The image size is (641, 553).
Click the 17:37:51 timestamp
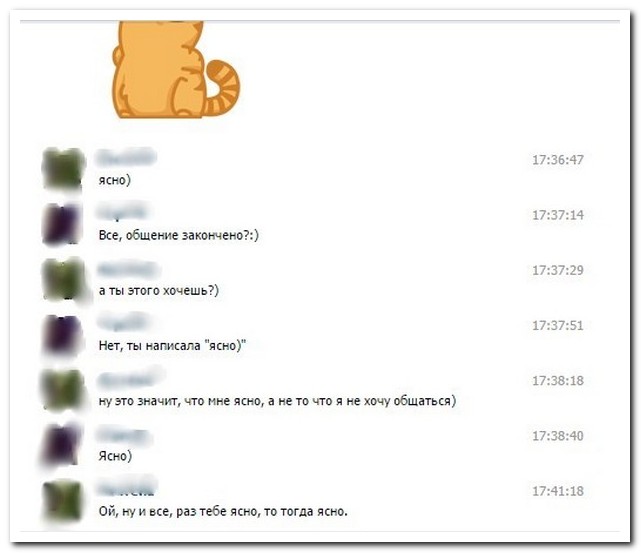[x=558, y=325]
